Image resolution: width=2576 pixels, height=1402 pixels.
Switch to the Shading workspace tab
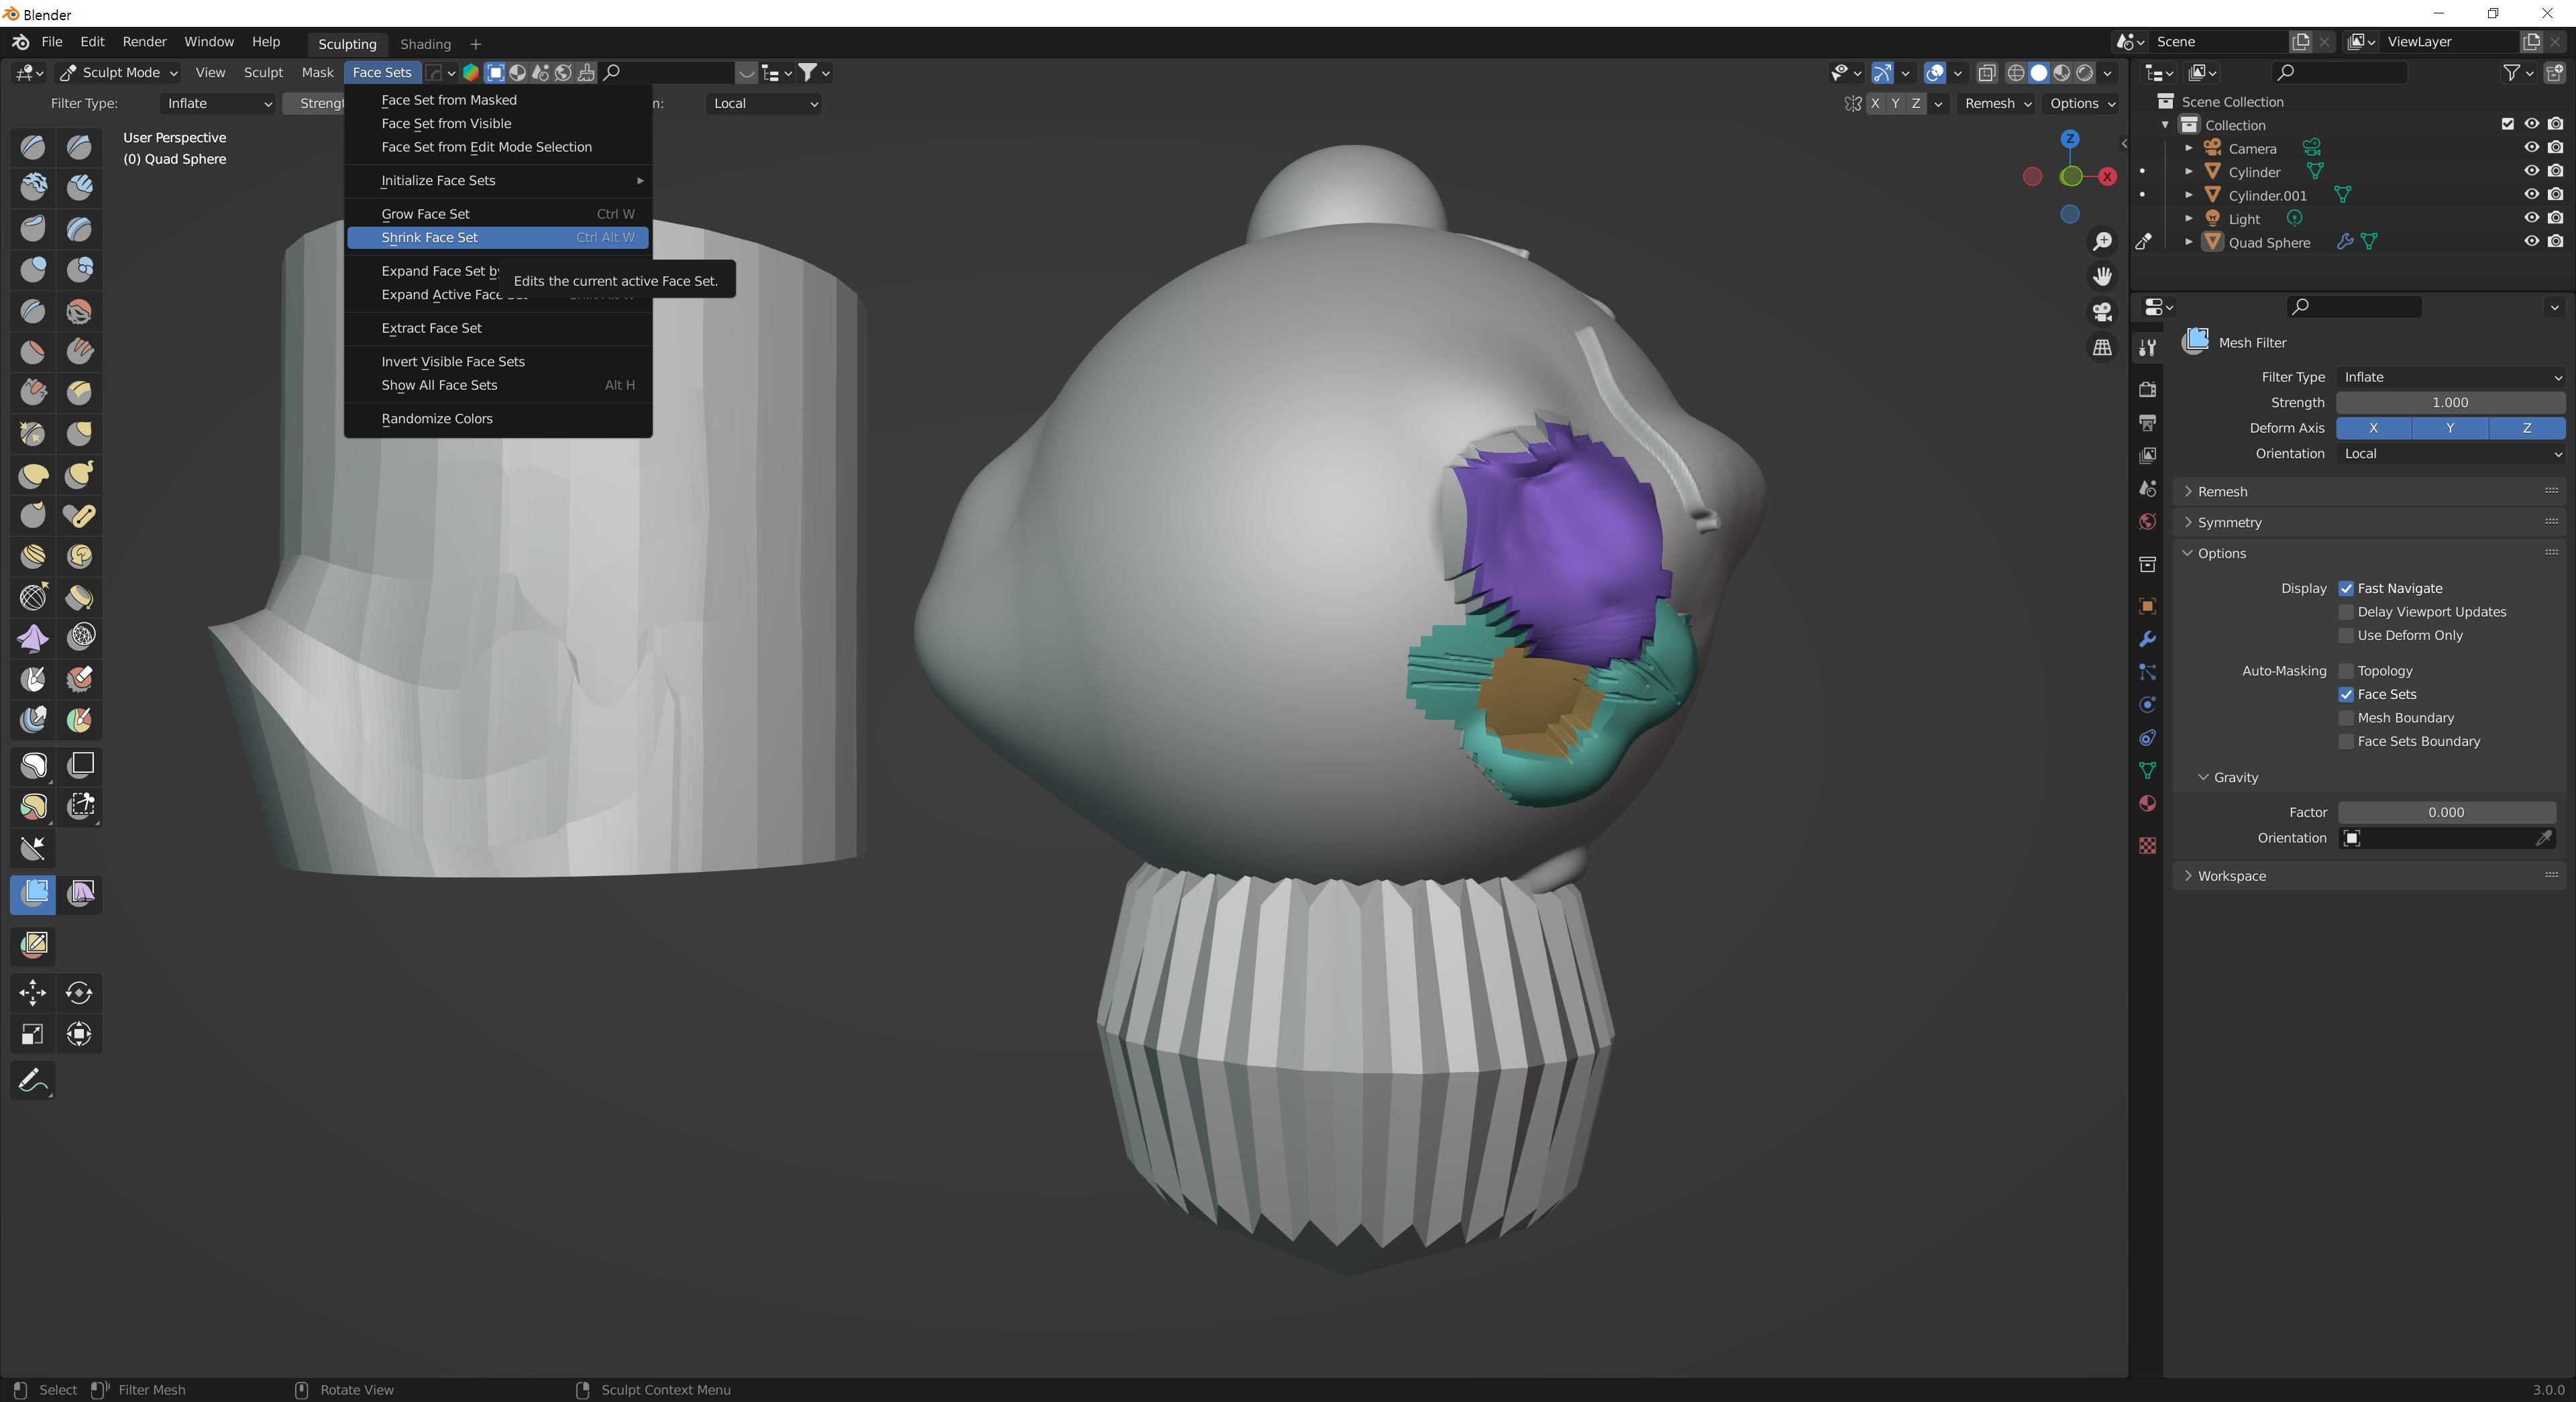(x=425, y=44)
